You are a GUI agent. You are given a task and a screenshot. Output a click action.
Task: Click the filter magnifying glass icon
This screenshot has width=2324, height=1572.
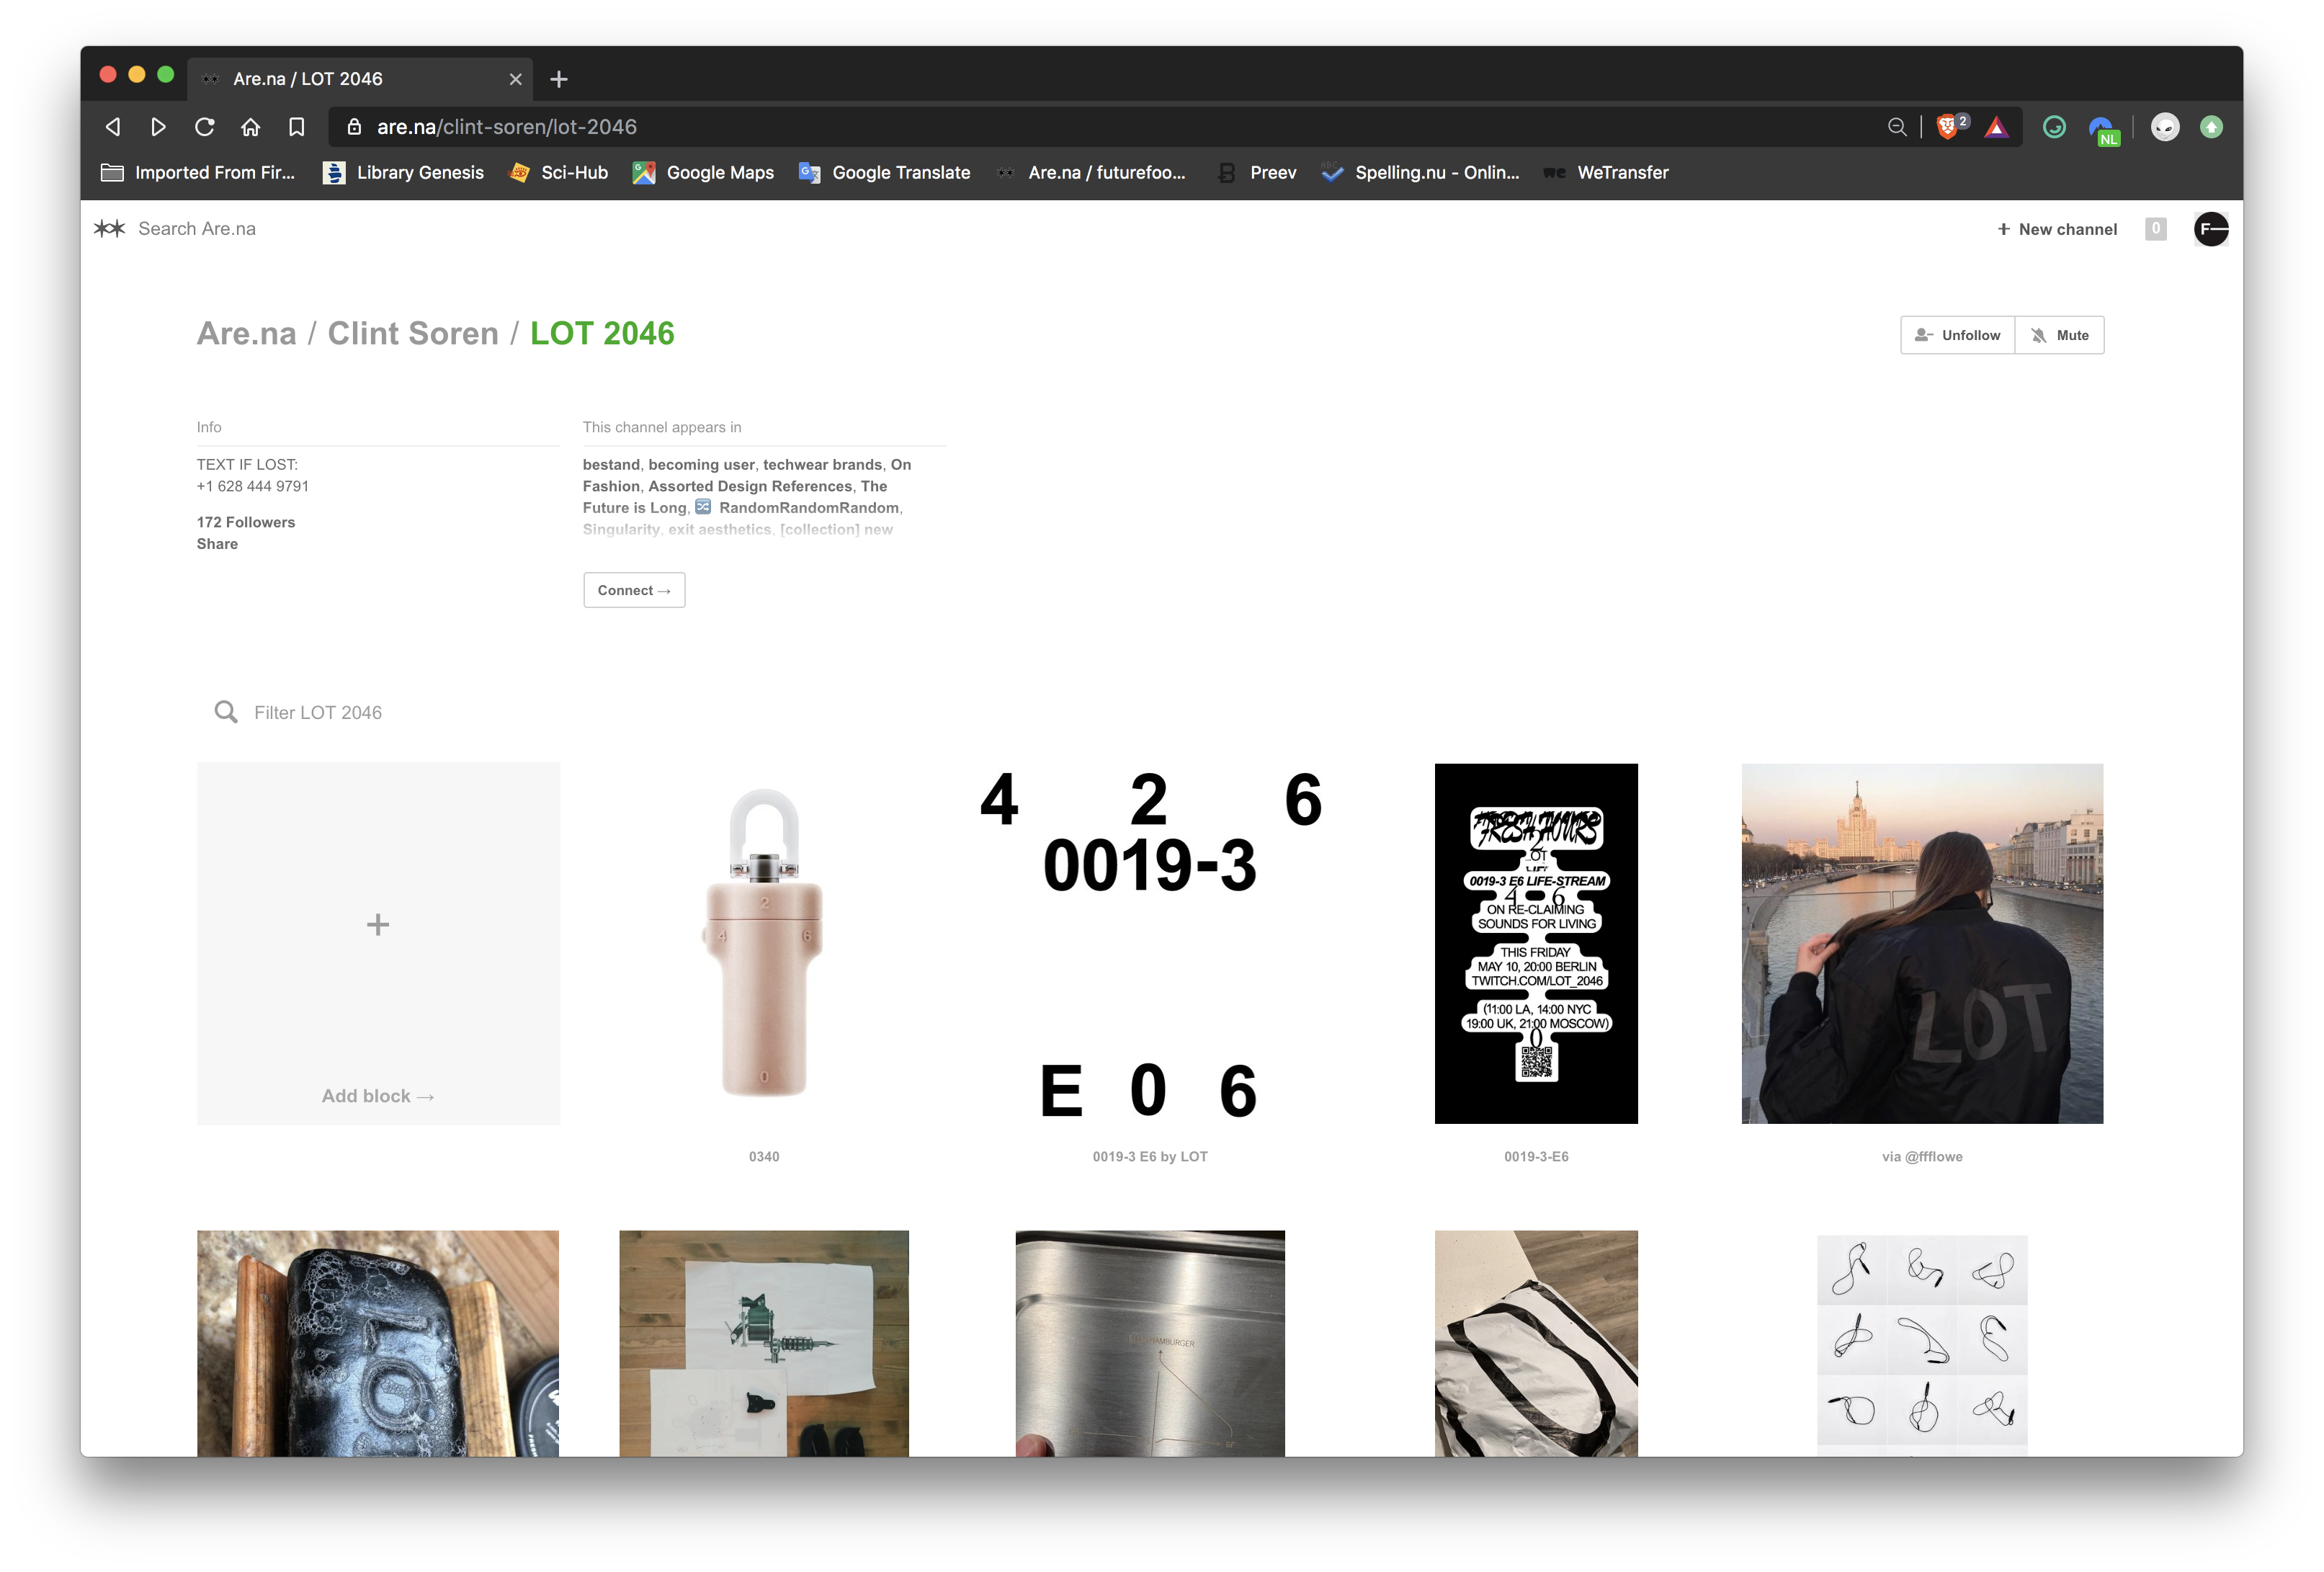tap(226, 712)
